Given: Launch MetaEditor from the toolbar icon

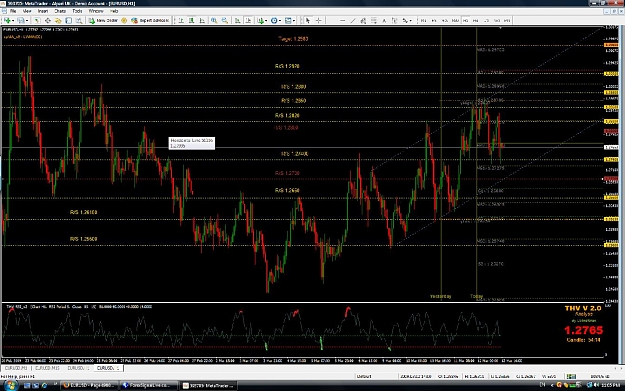Looking at the screenshot, I should pyautogui.click(x=124, y=20).
